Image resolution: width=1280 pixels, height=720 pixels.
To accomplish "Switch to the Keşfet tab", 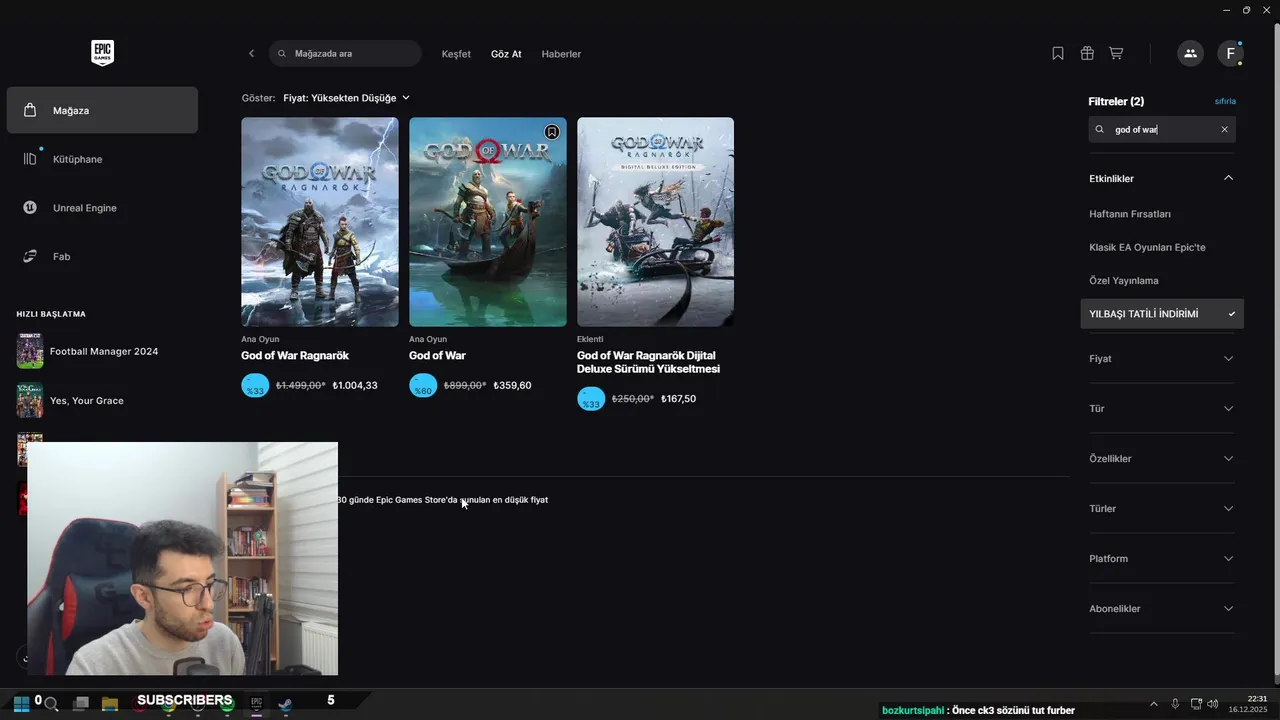I will point(456,54).
